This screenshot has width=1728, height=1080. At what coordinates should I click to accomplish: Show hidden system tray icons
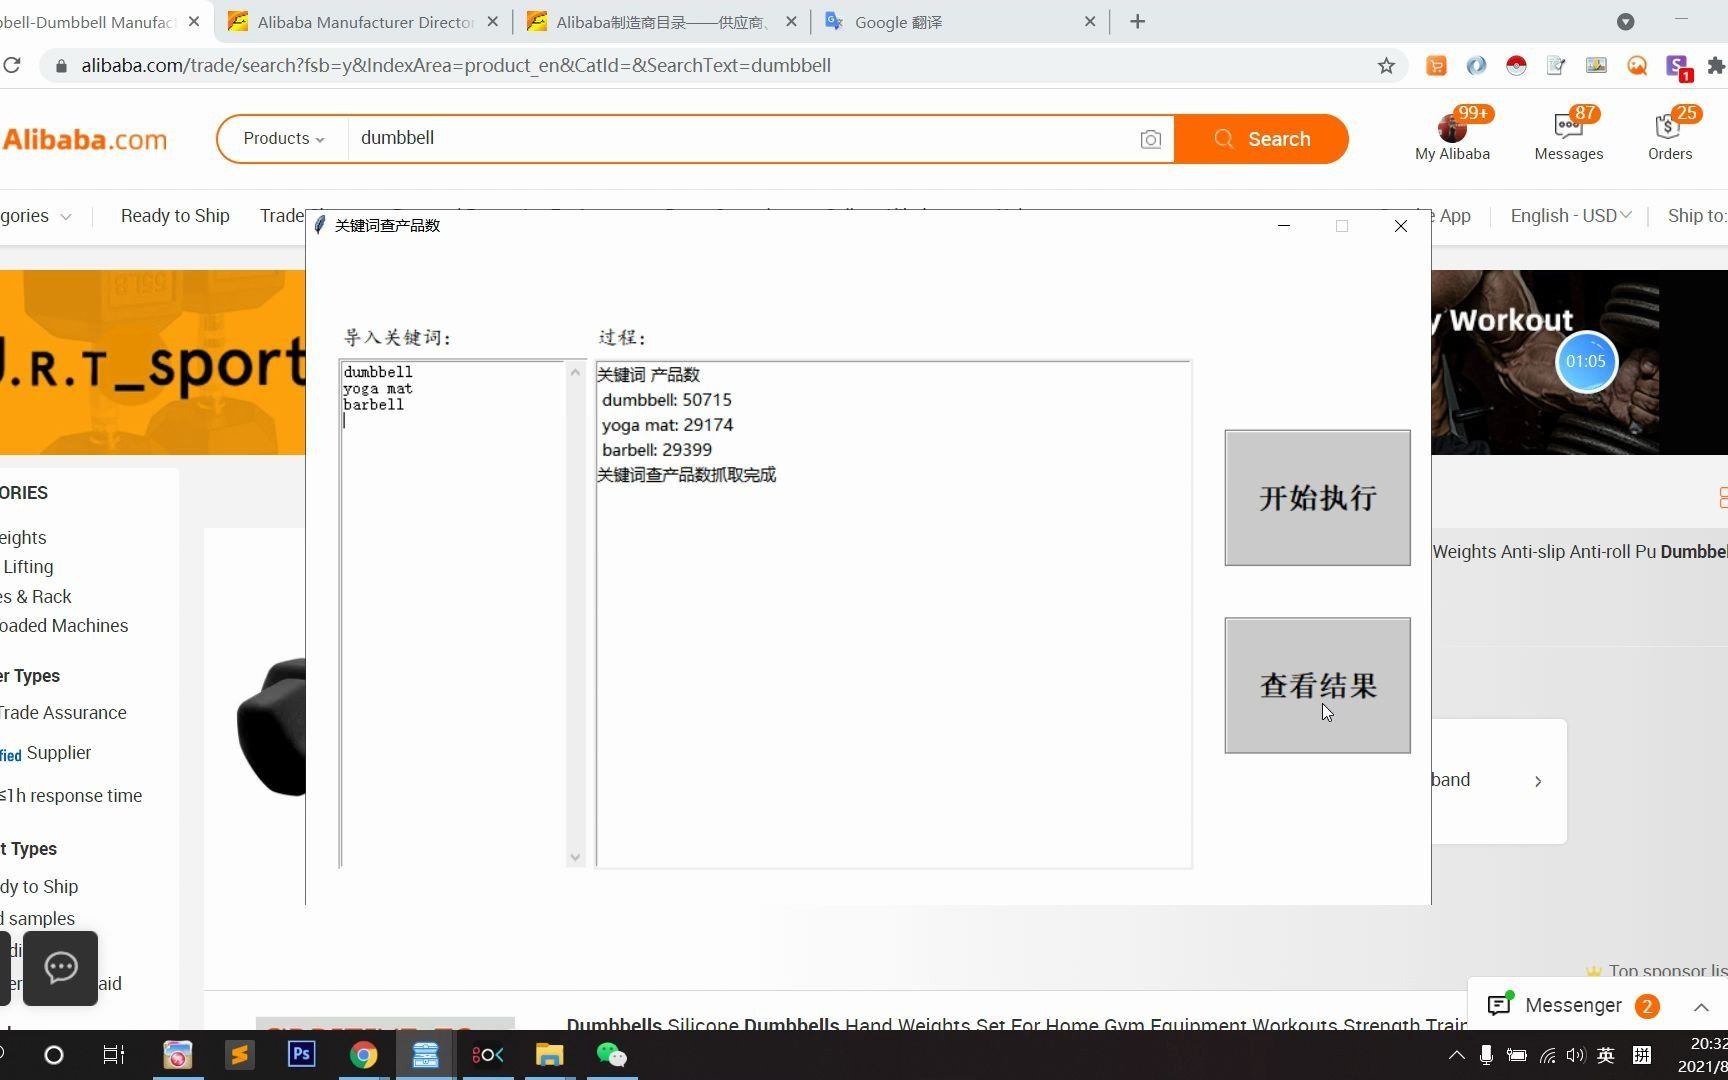(1457, 1055)
